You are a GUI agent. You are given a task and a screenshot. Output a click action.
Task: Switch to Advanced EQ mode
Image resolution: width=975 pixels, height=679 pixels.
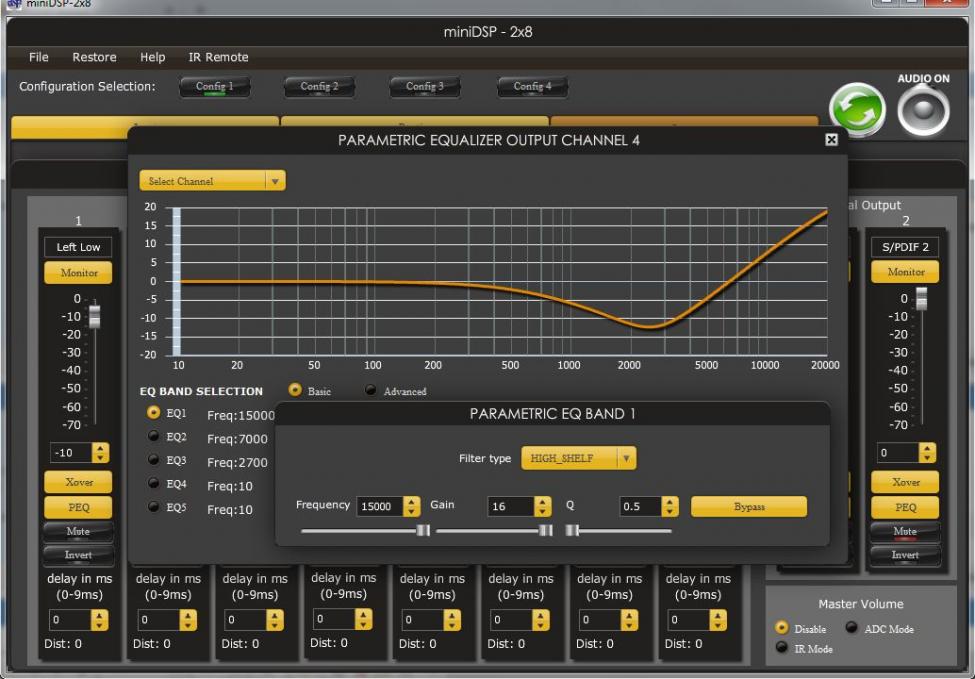click(x=371, y=391)
